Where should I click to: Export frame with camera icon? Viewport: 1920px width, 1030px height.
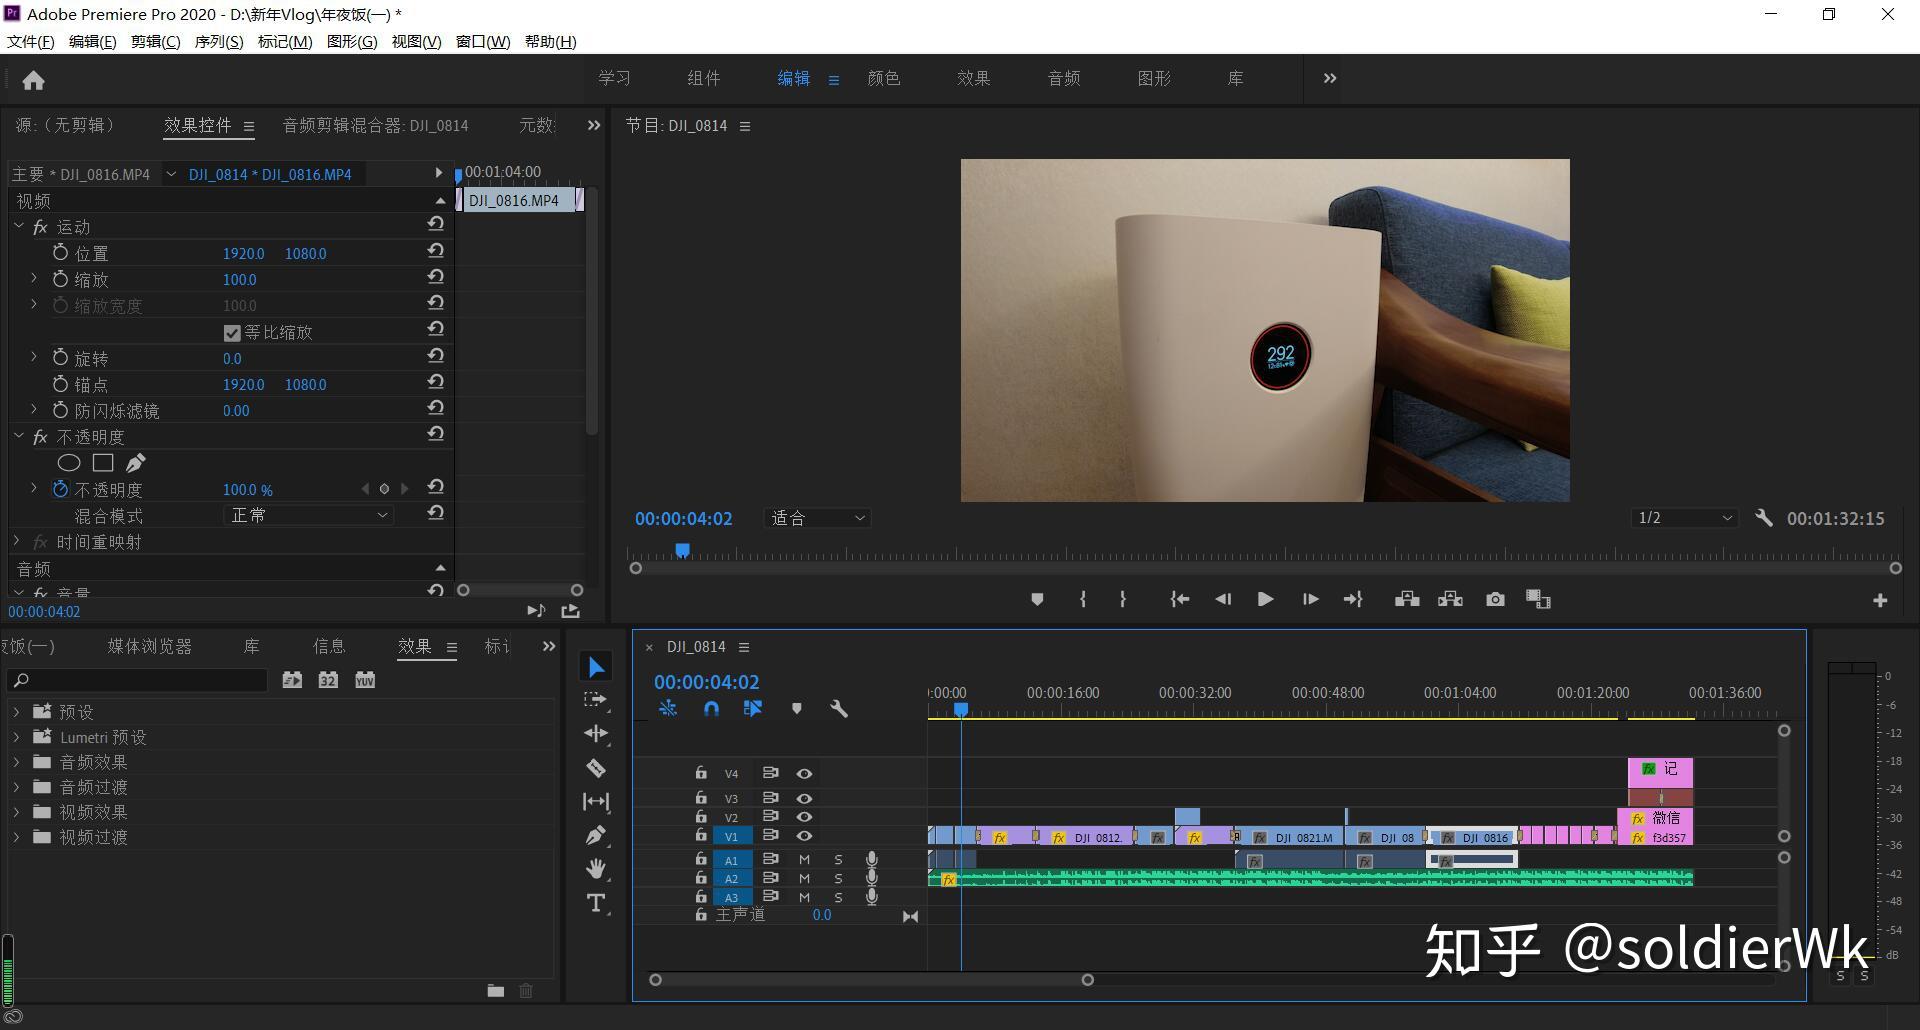click(x=1495, y=599)
